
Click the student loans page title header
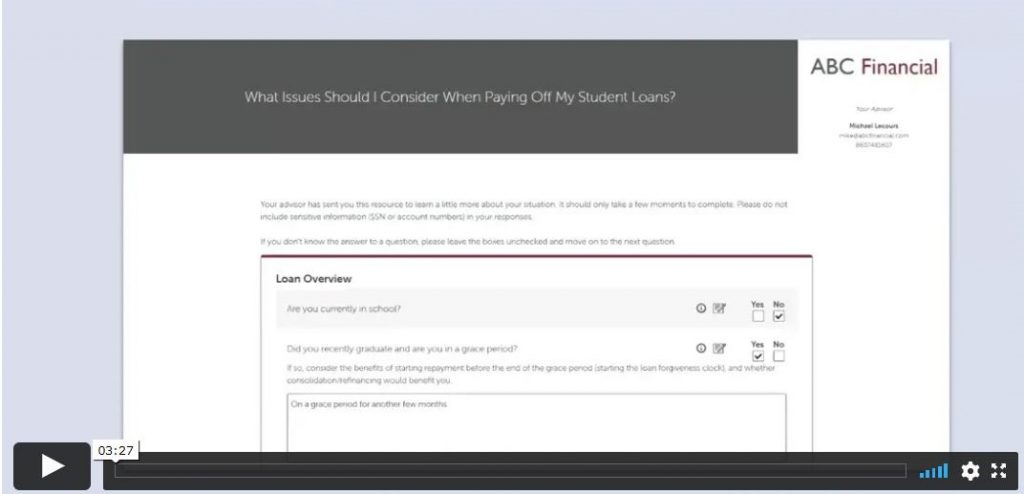[x=460, y=97]
